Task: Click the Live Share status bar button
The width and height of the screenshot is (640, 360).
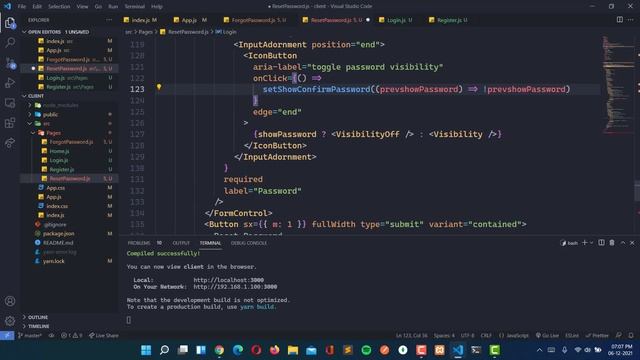Action: [104, 335]
